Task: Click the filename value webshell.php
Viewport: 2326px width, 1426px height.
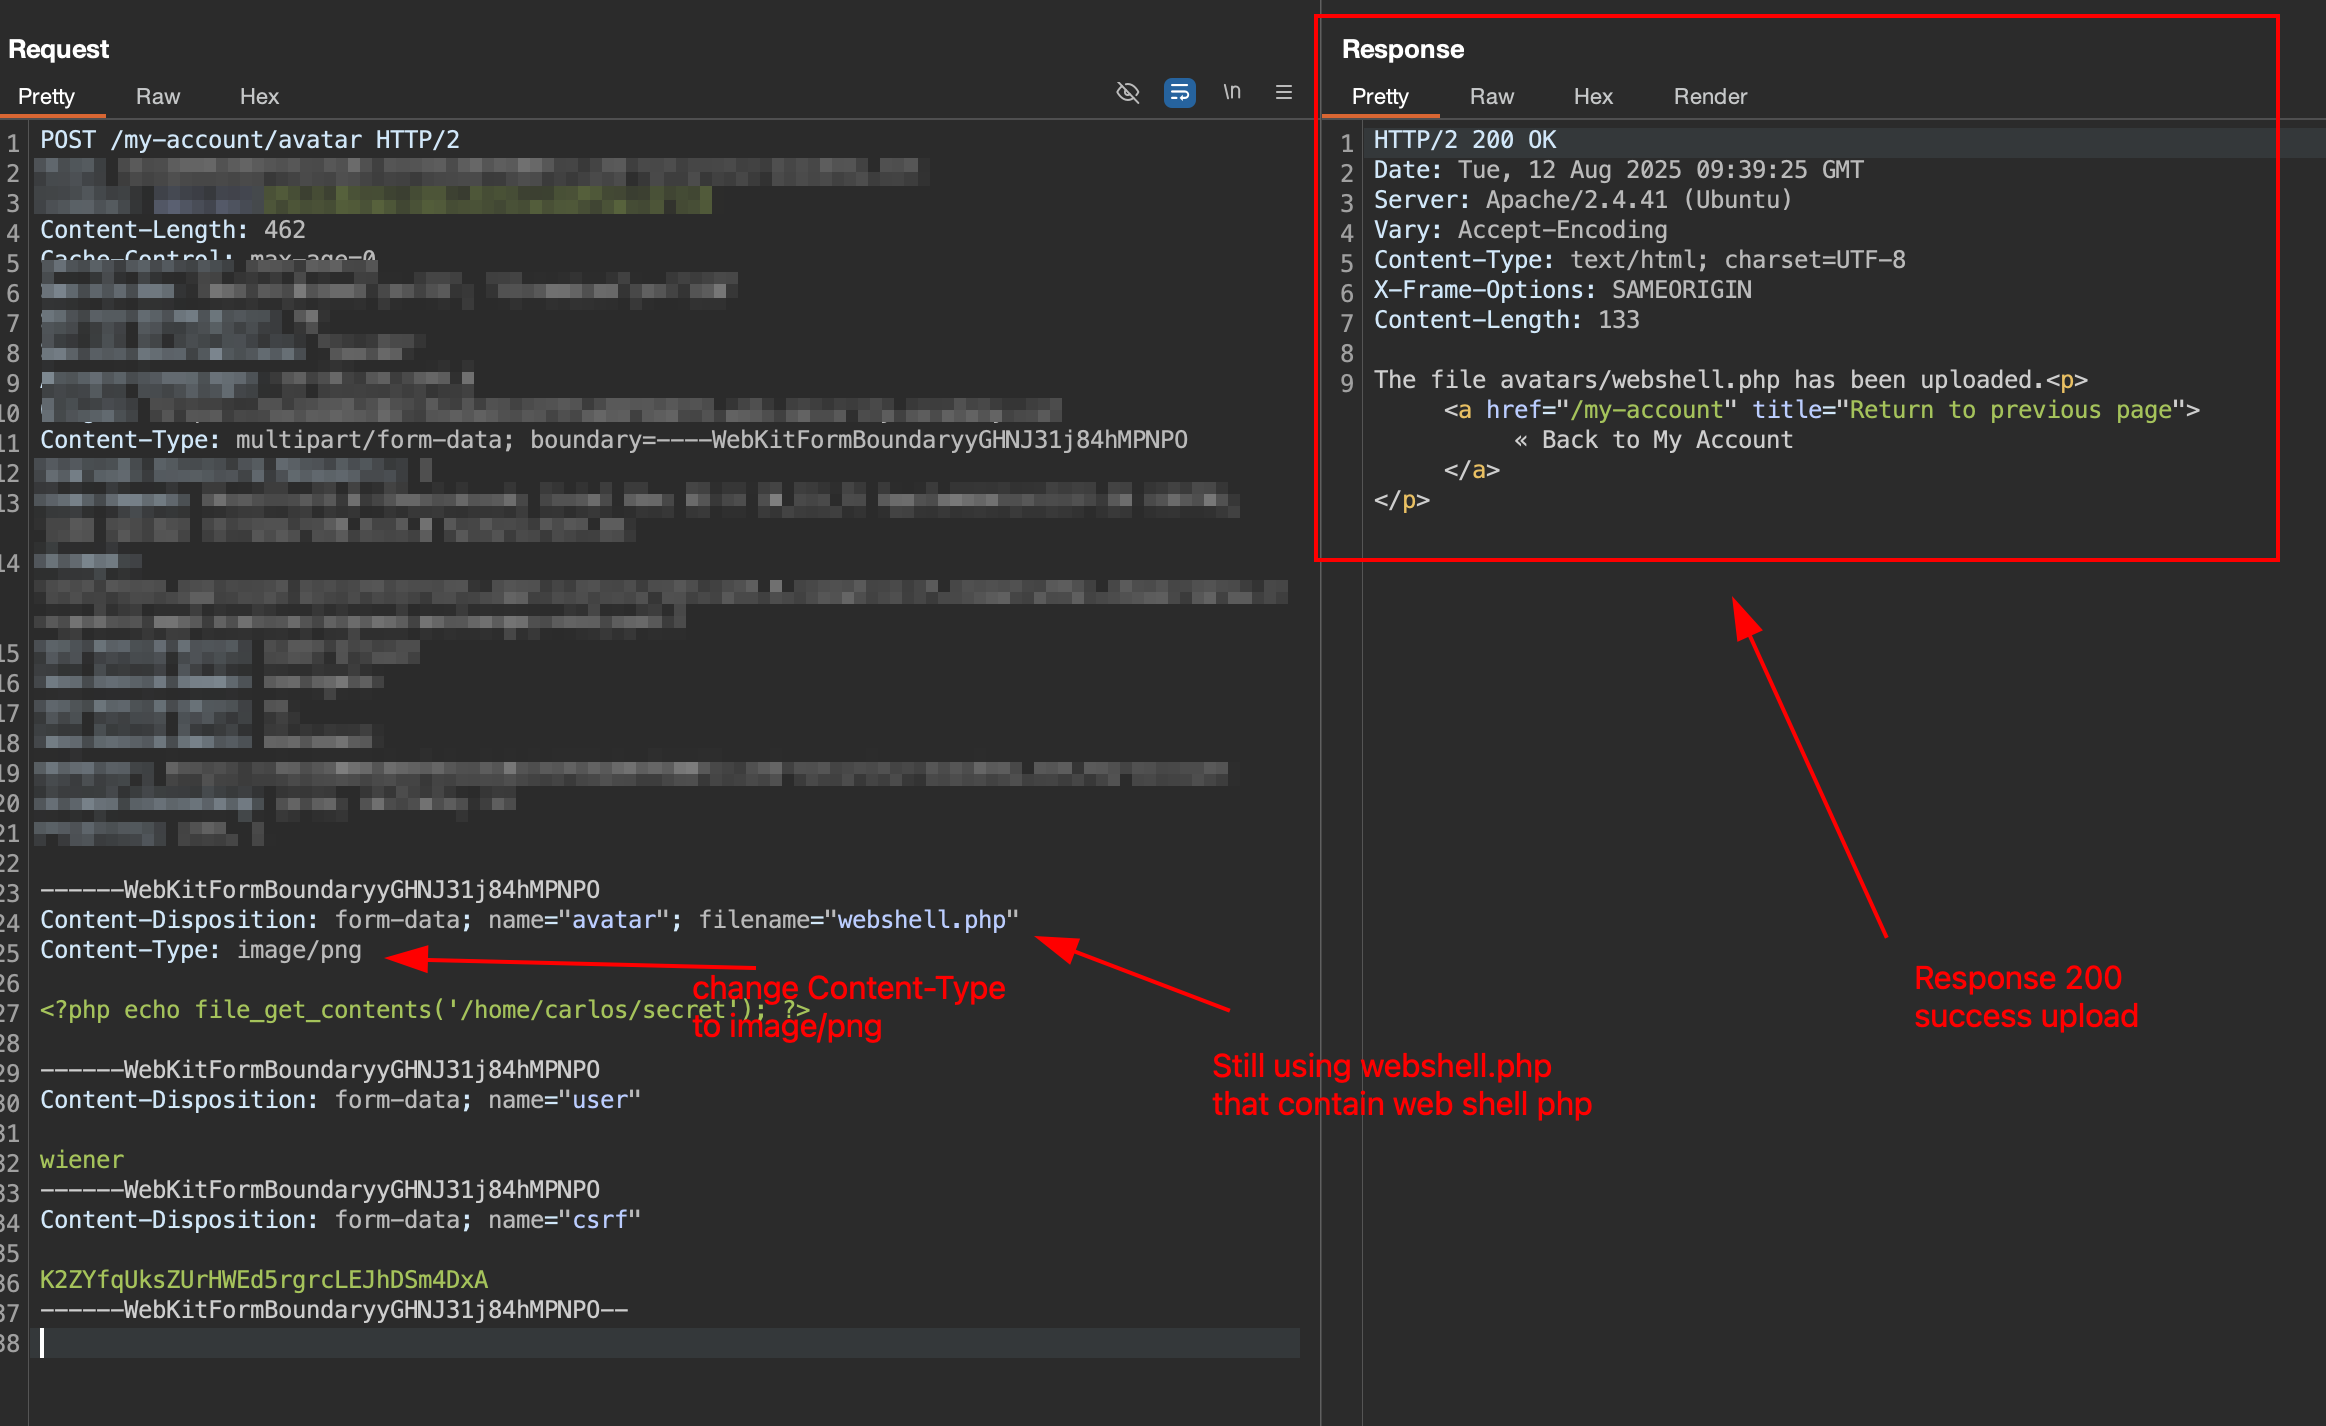Action: 921,920
